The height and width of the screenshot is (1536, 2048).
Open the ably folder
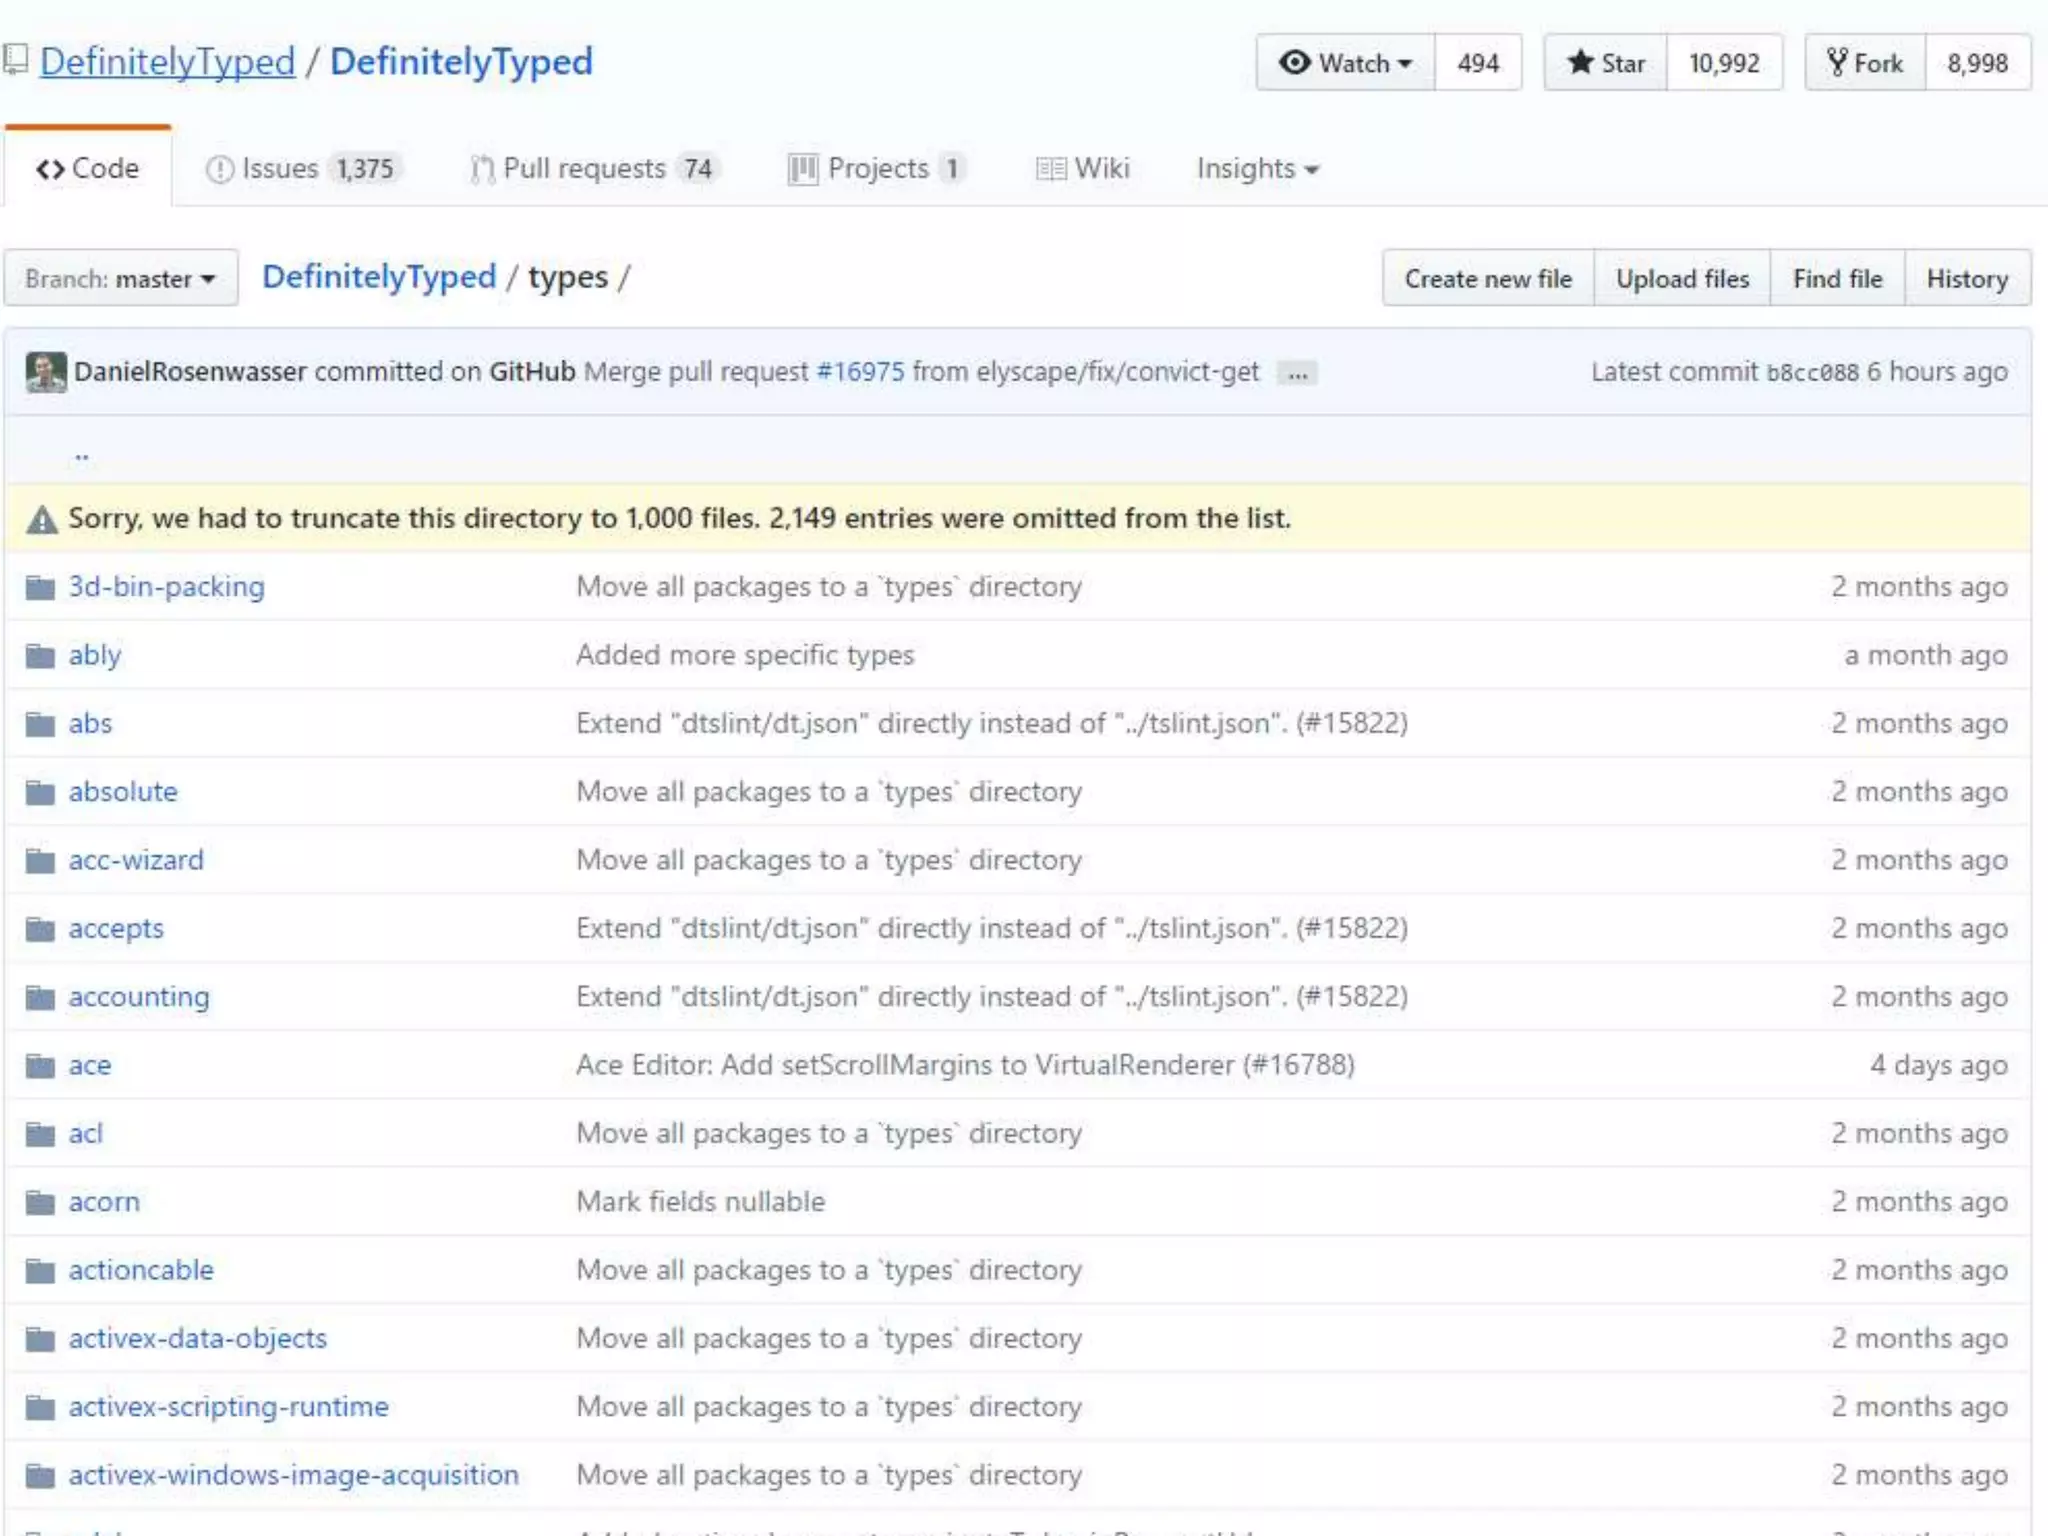click(94, 655)
